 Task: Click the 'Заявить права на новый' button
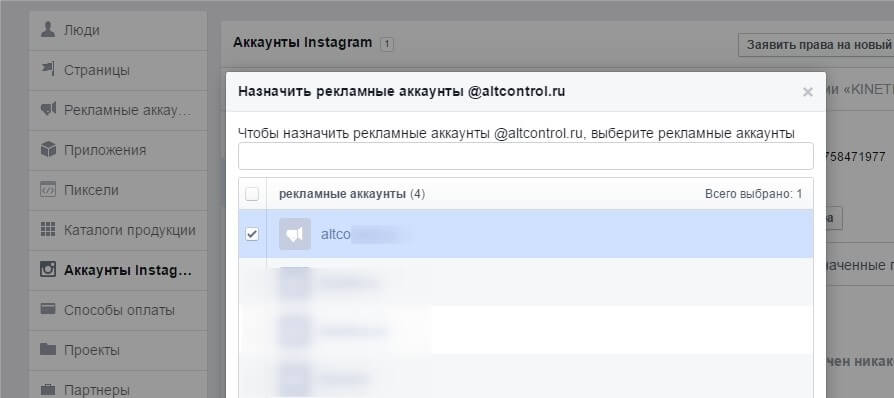click(x=816, y=44)
